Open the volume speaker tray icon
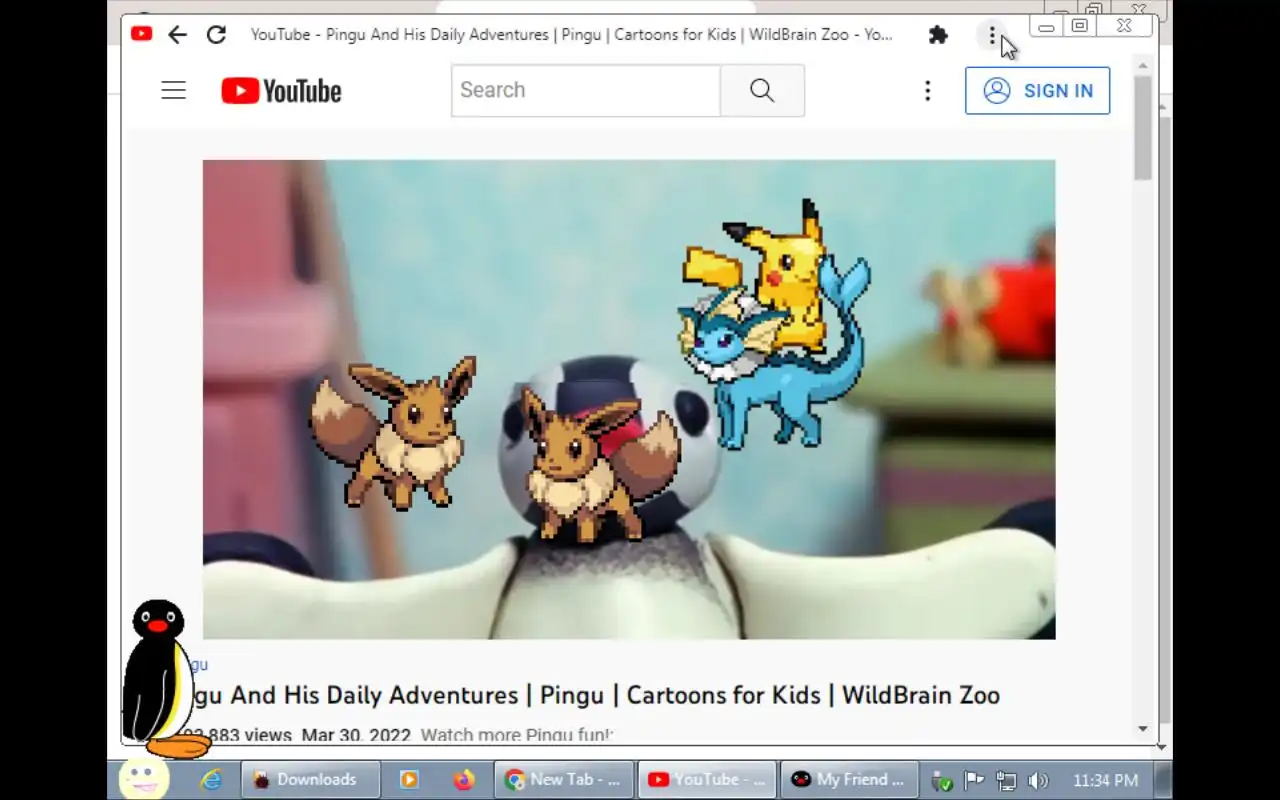This screenshot has width=1280, height=800. [x=1038, y=780]
